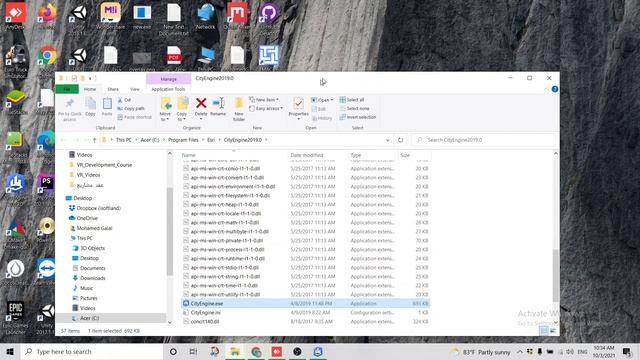
Task: Open the New item dropdown
Action: [x=264, y=100]
